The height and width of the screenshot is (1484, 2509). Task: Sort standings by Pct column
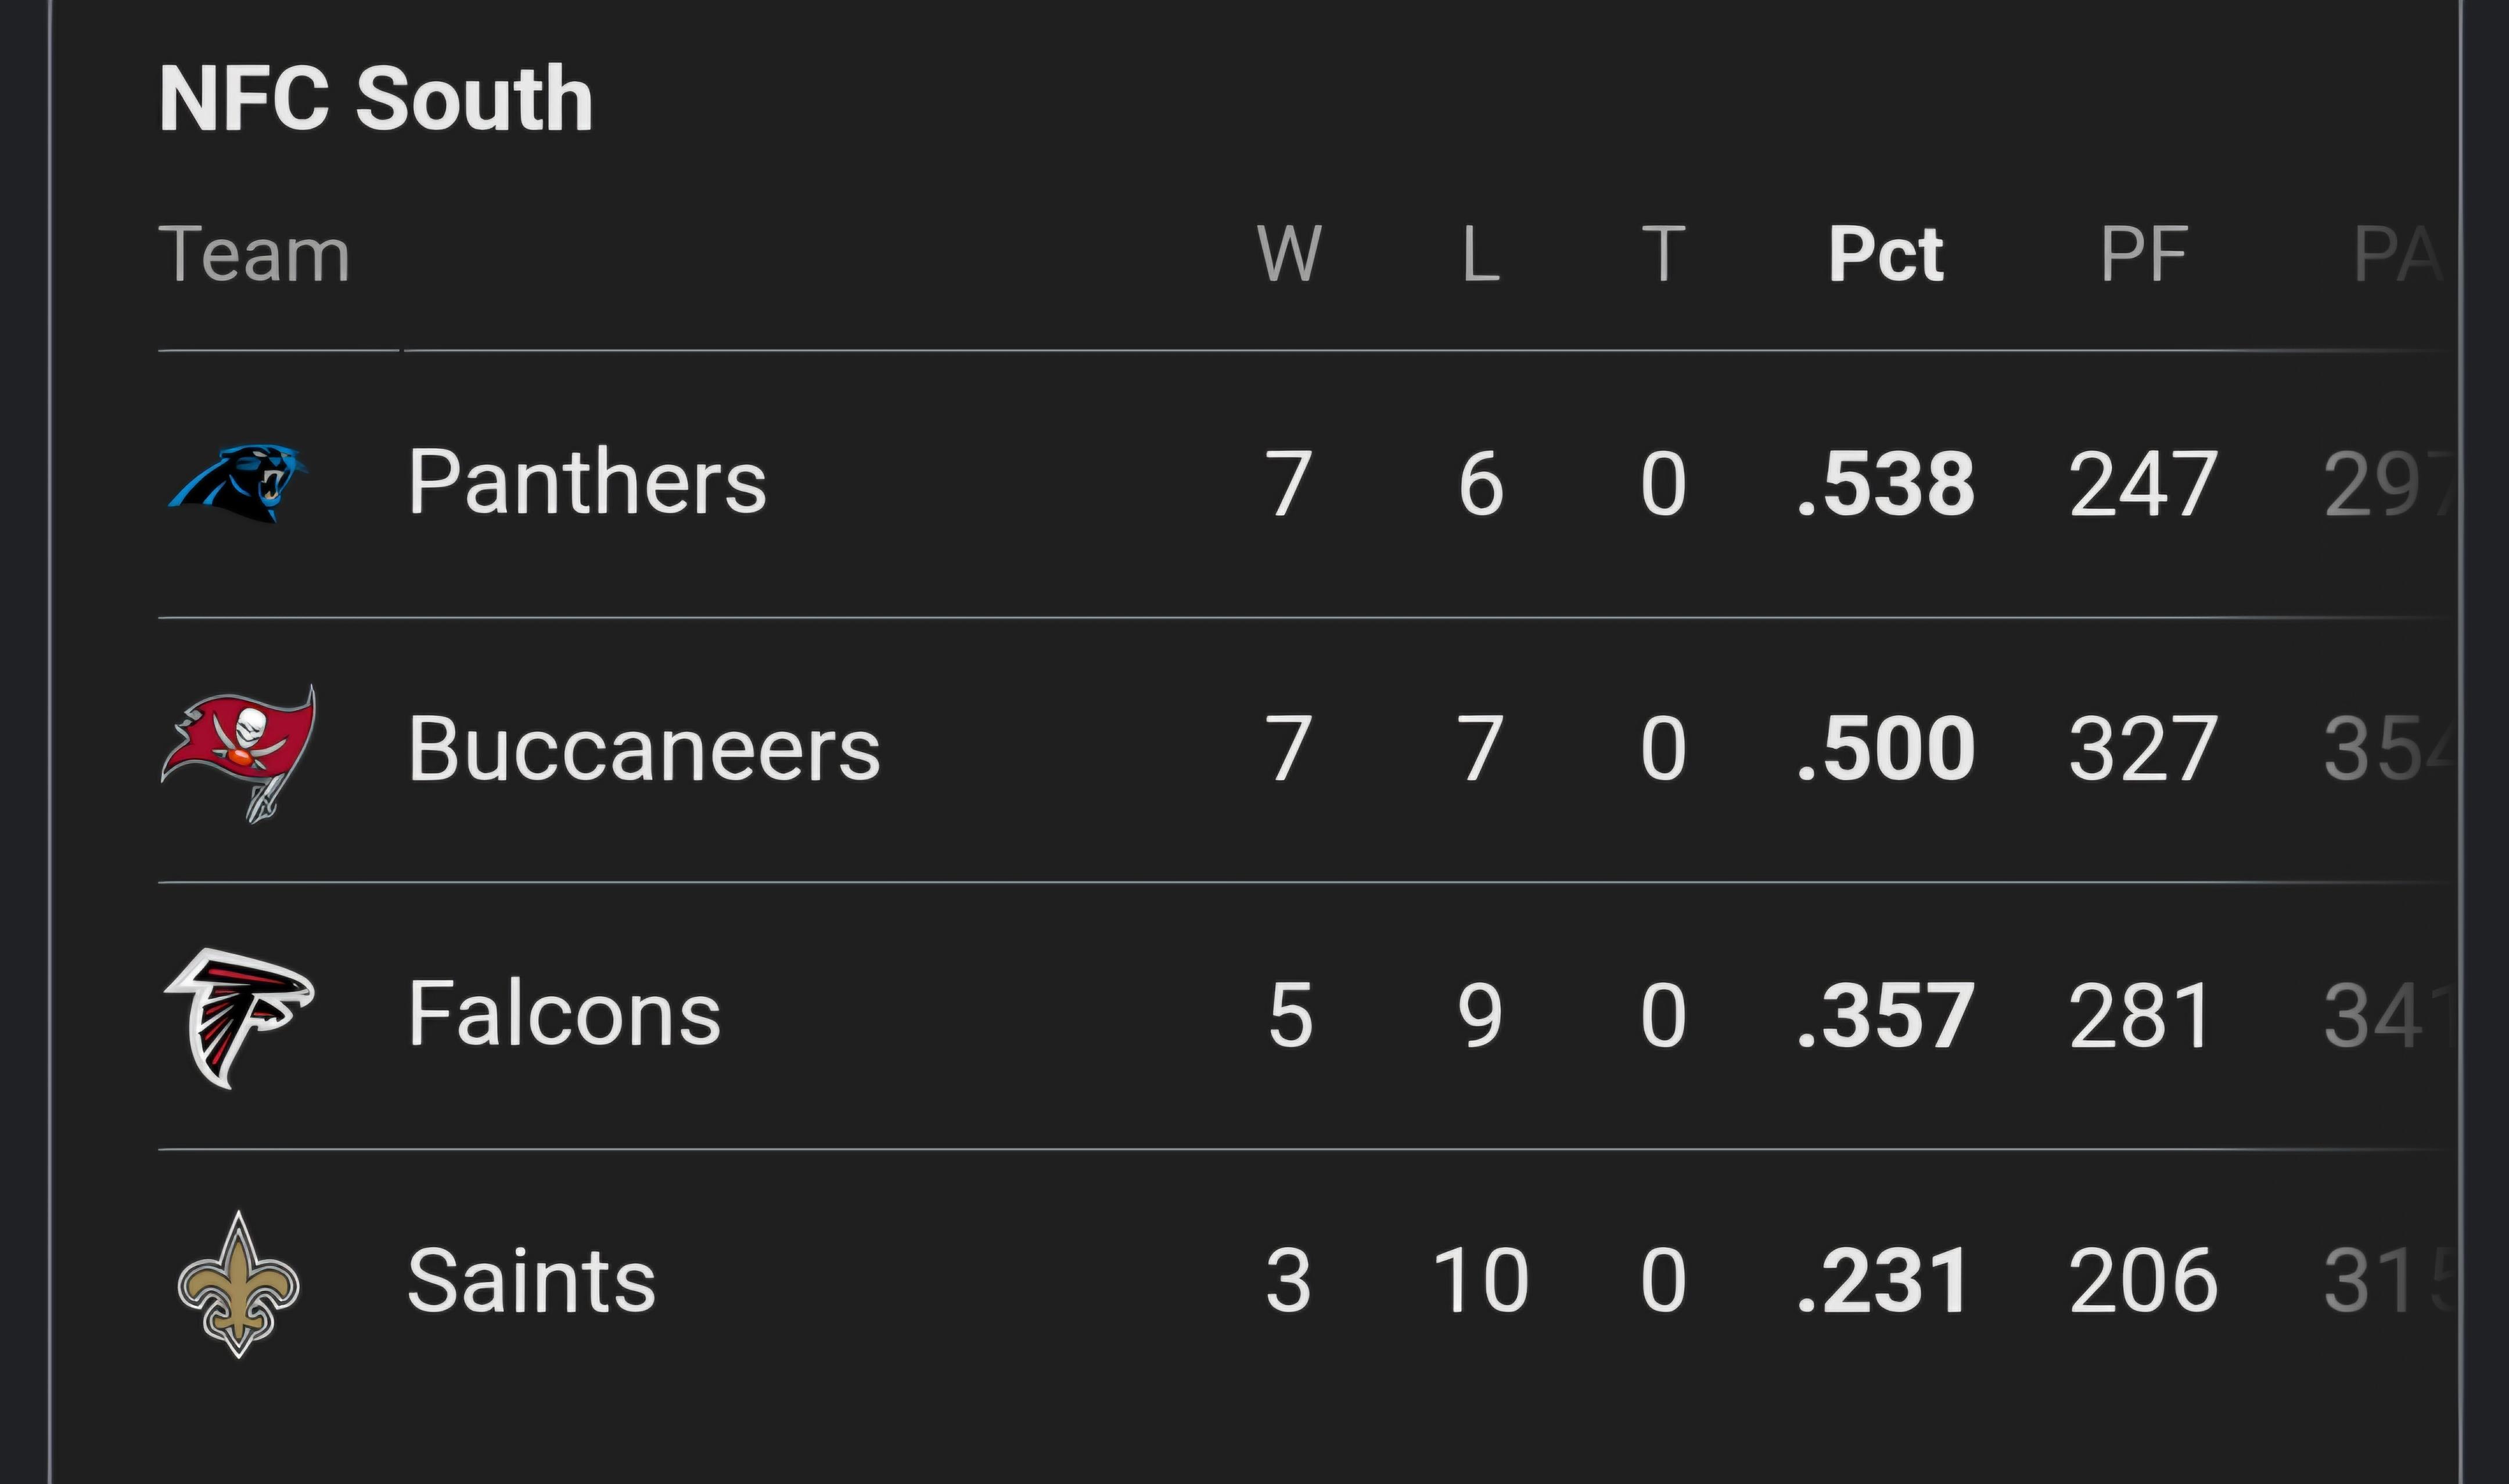pyautogui.click(x=1886, y=255)
